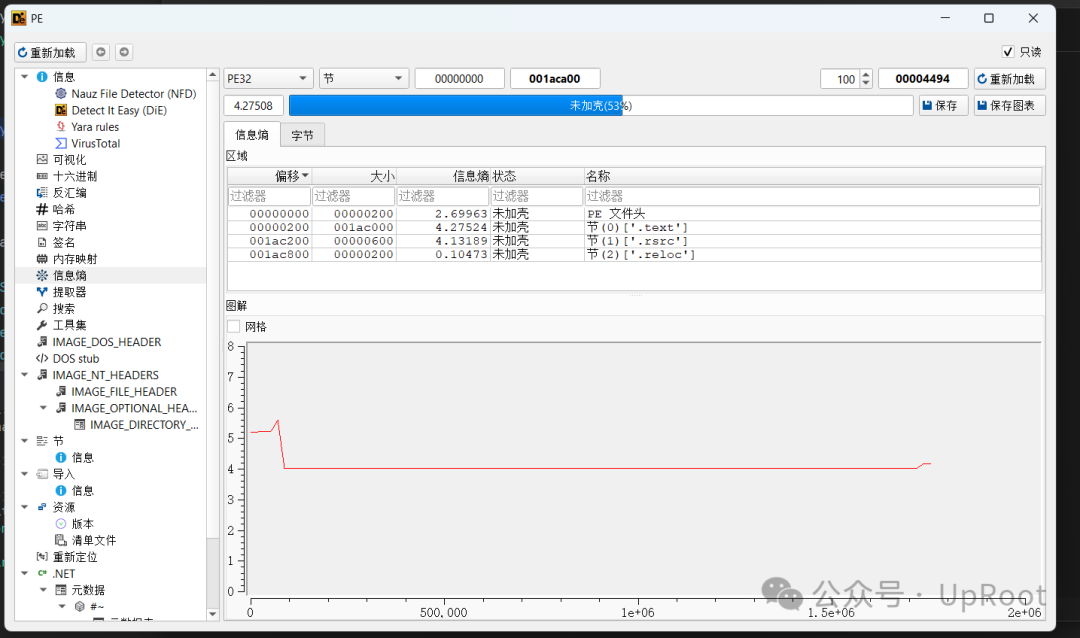Collapse the IMAGE_NT_HEADERS node

[25, 375]
